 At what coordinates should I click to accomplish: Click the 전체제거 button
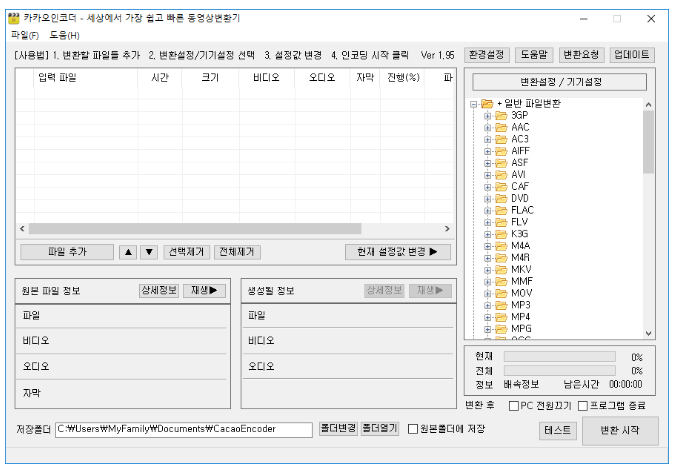tap(237, 252)
